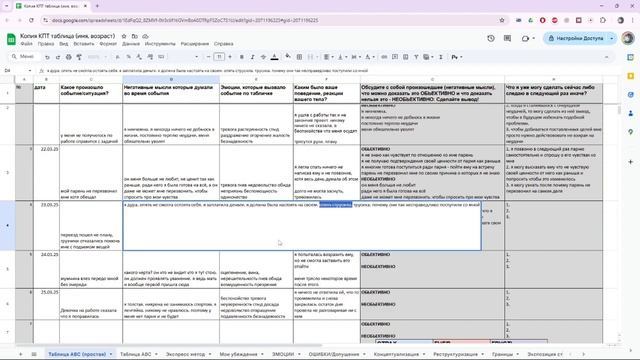Open the Google Sheets home icon
Viewport: 640px width, 360px height.
point(11,39)
